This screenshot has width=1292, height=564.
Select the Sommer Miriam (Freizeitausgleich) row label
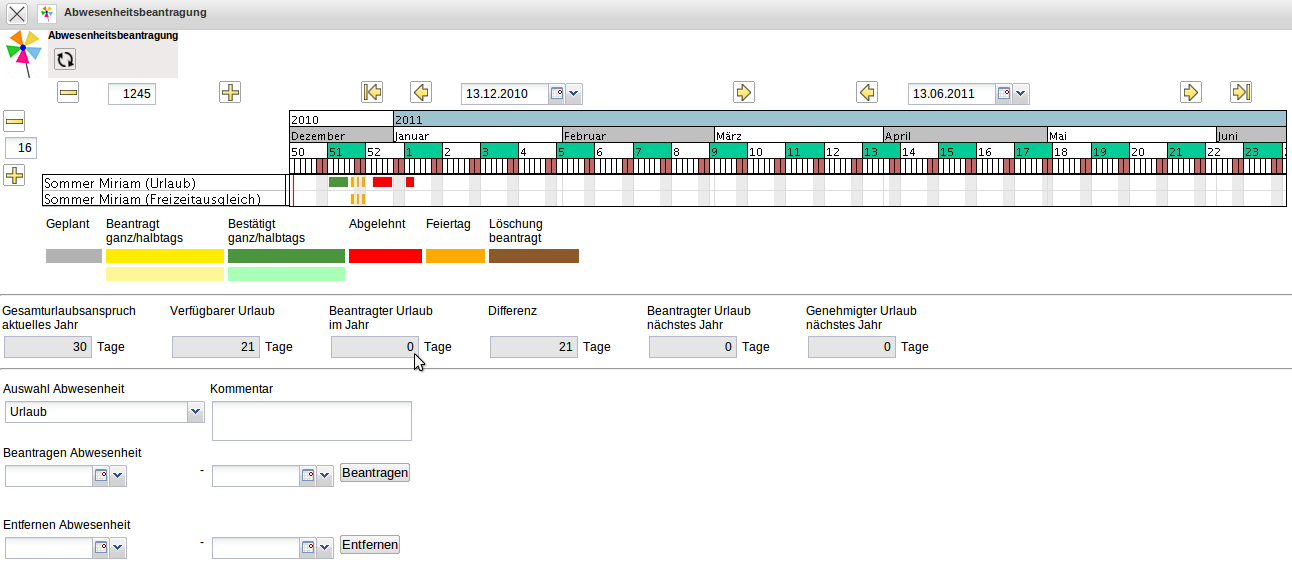tap(152, 199)
